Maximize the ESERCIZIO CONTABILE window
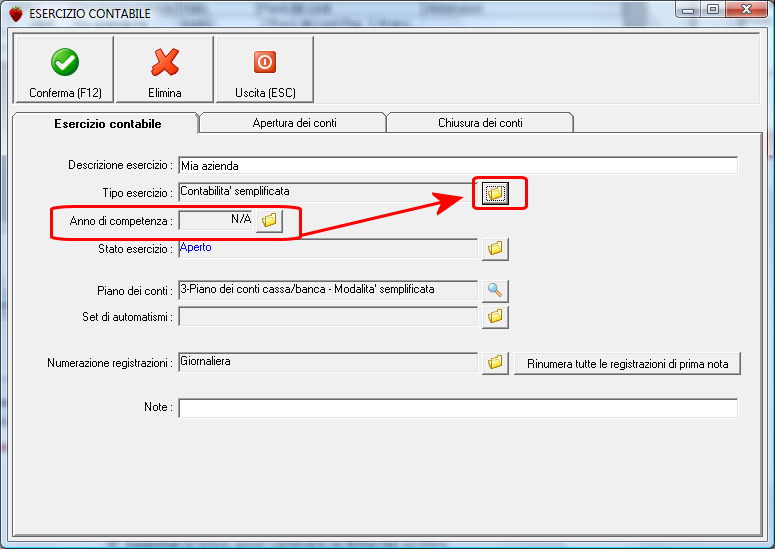 point(712,10)
